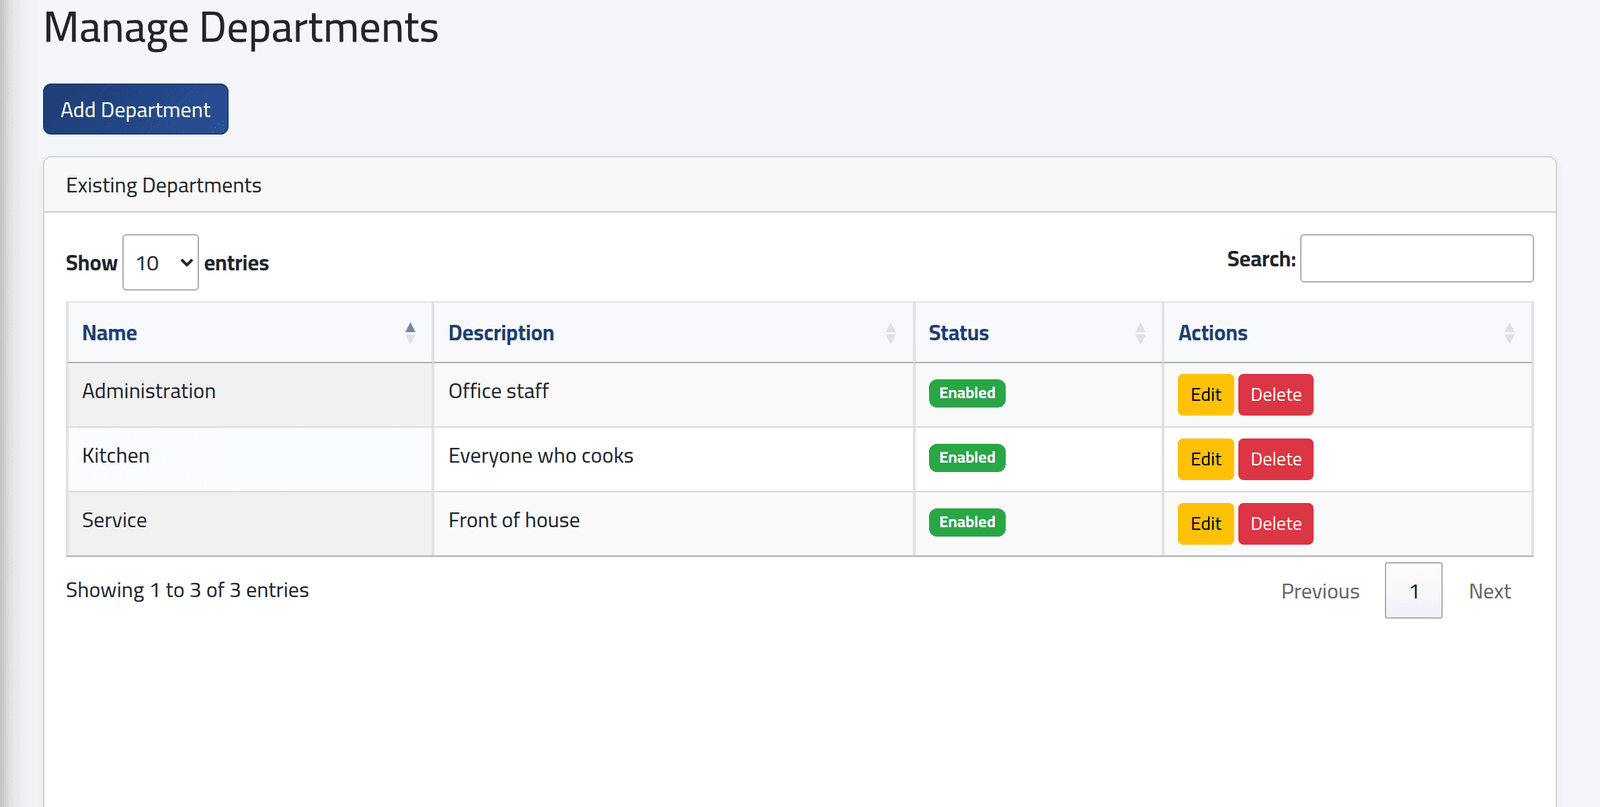Delete the Service department
The image size is (1600, 807).
(x=1276, y=524)
